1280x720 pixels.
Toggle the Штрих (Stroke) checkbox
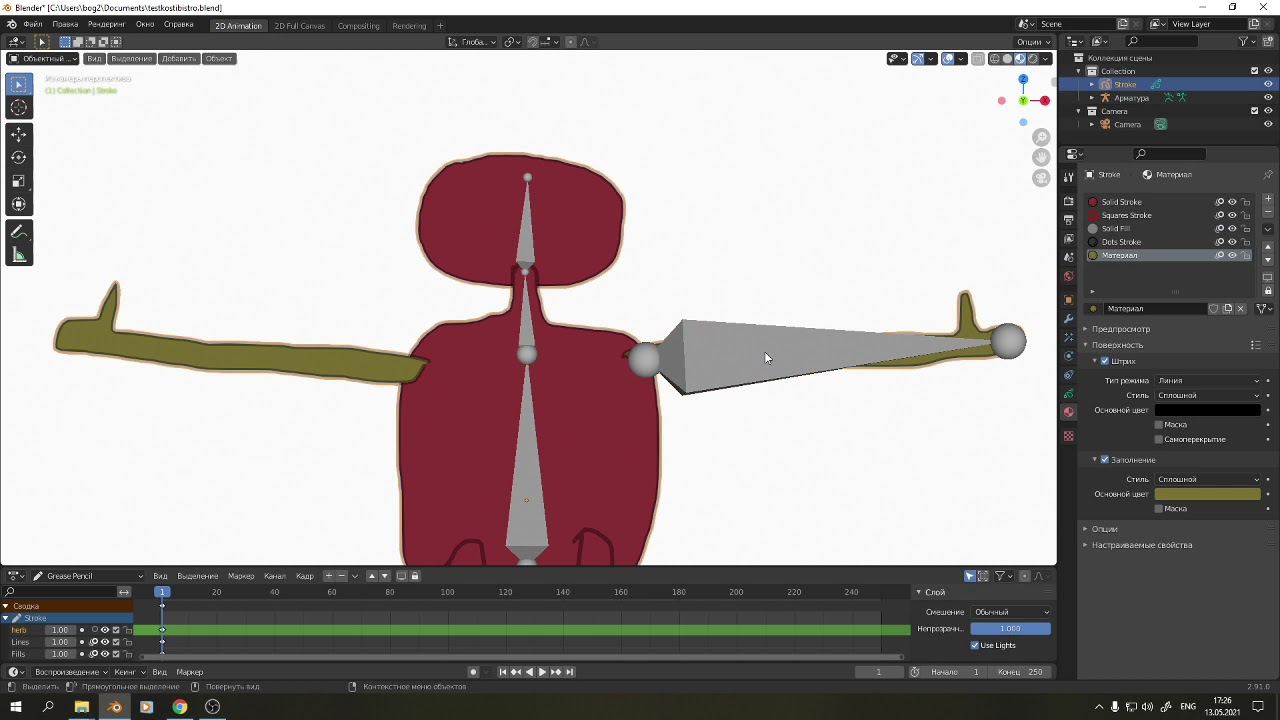click(x=1105, y=361)
